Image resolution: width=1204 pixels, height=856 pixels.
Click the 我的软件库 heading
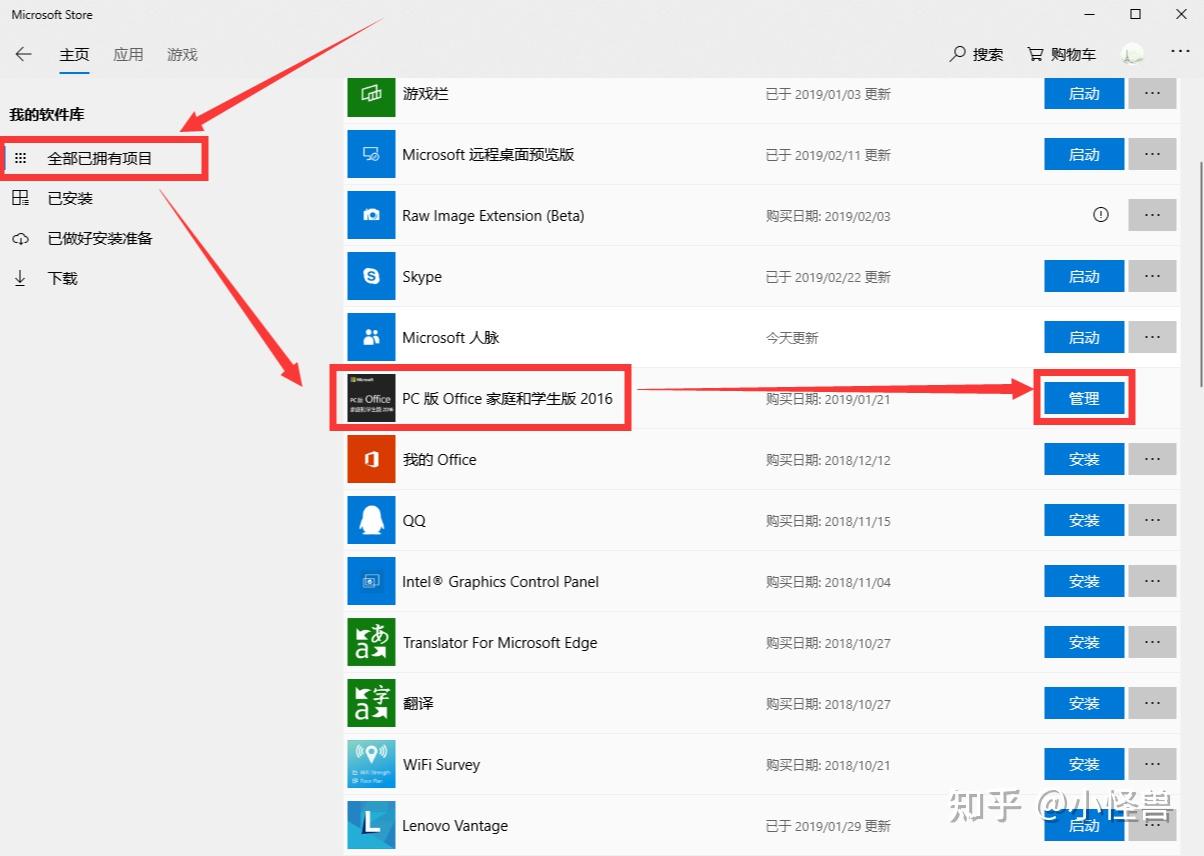click(47, 115)
